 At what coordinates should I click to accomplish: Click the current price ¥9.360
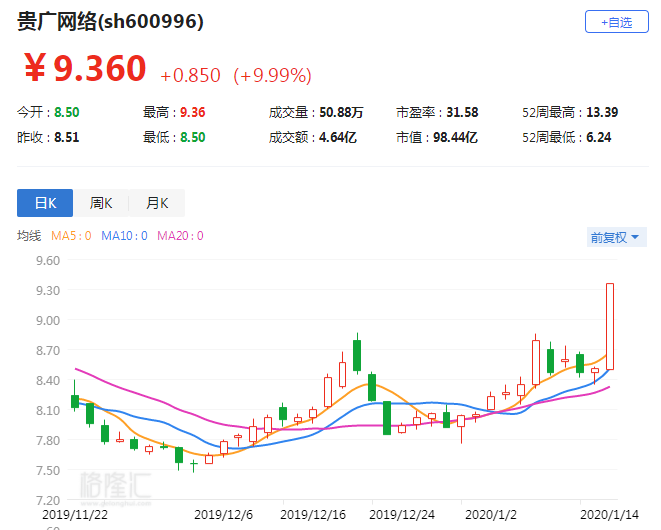[x=86, y=67]
